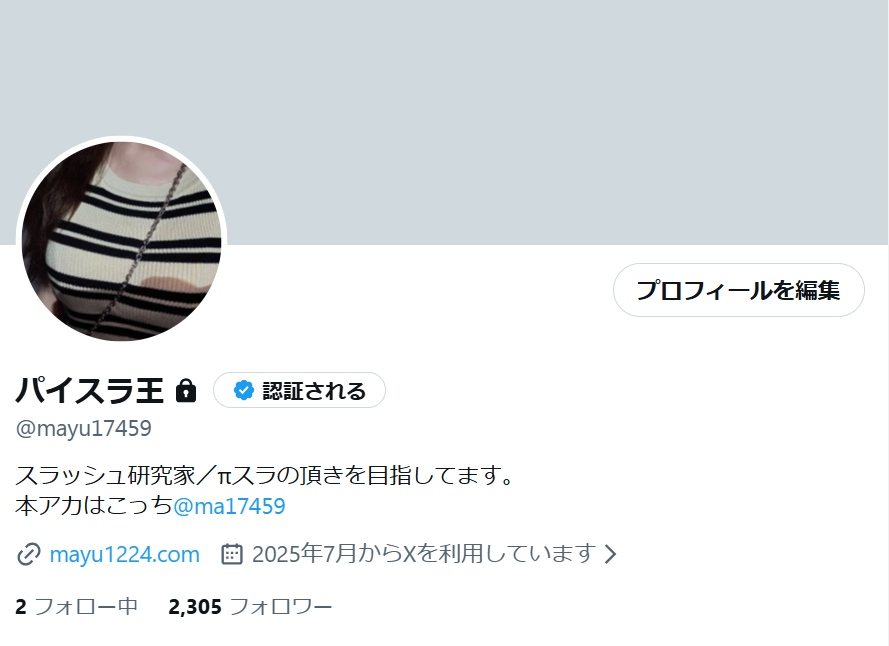The width and height of the screenshot is (889, 646).
Task: Open the 2,305 フォロワー followers list
Action: 250,607
